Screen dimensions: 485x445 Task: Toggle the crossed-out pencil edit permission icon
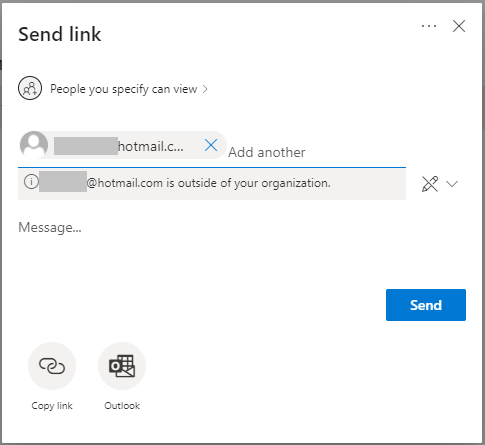(x=430, y=184)
